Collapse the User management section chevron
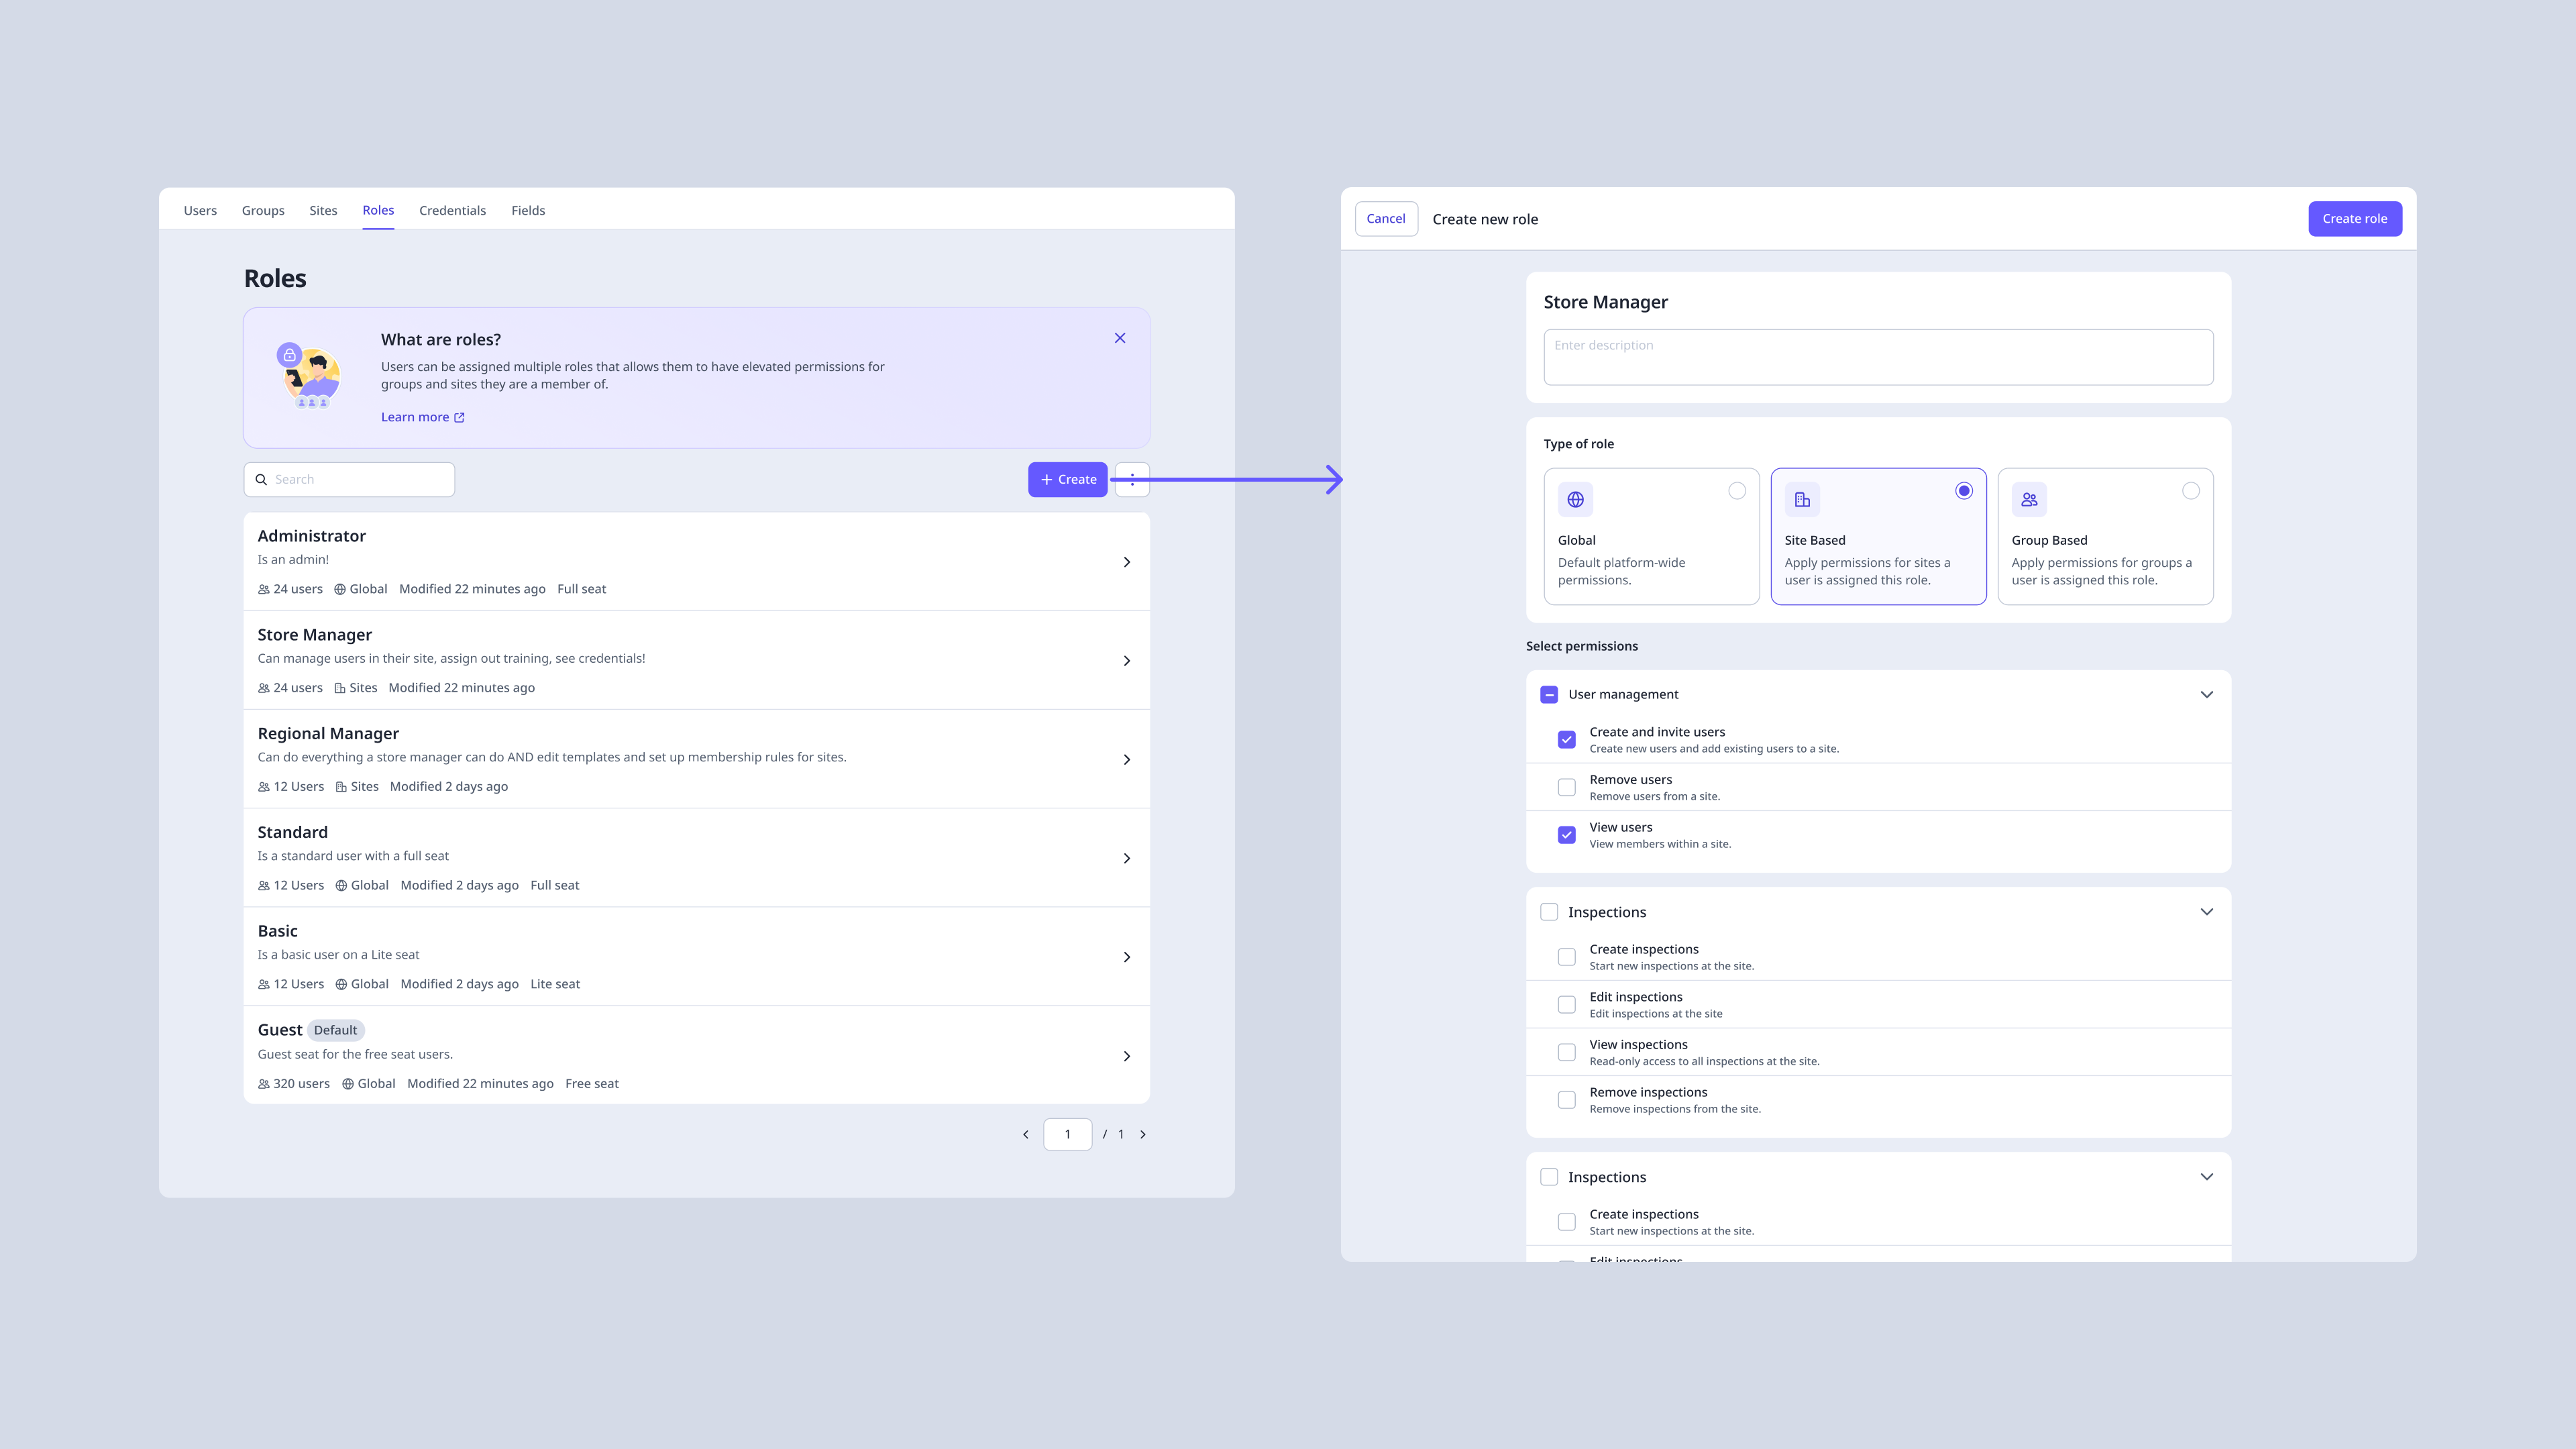Viewport: 2576px width, 1449px height. click(x=2207, y=694)
